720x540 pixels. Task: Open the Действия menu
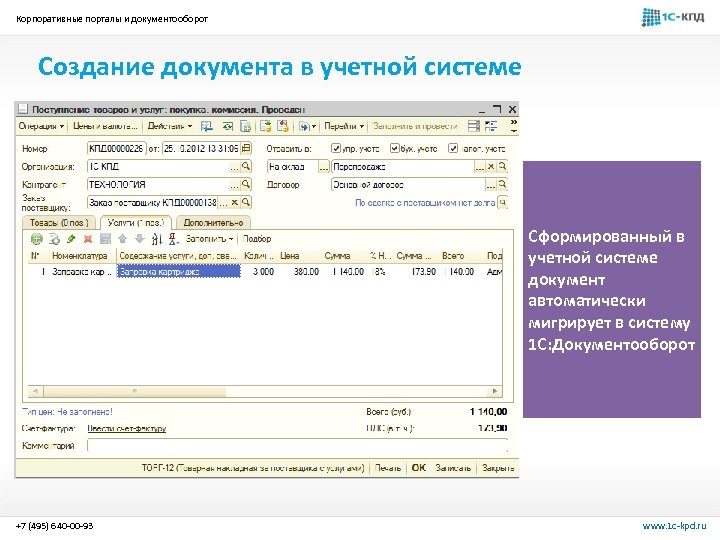[170, 126]
